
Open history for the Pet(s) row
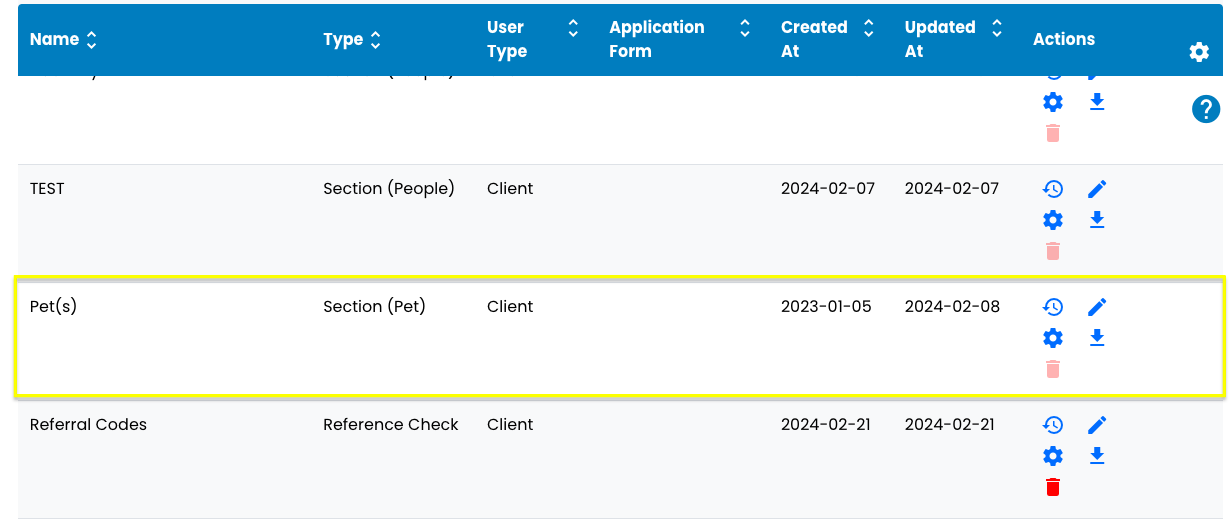(1052, 307)
